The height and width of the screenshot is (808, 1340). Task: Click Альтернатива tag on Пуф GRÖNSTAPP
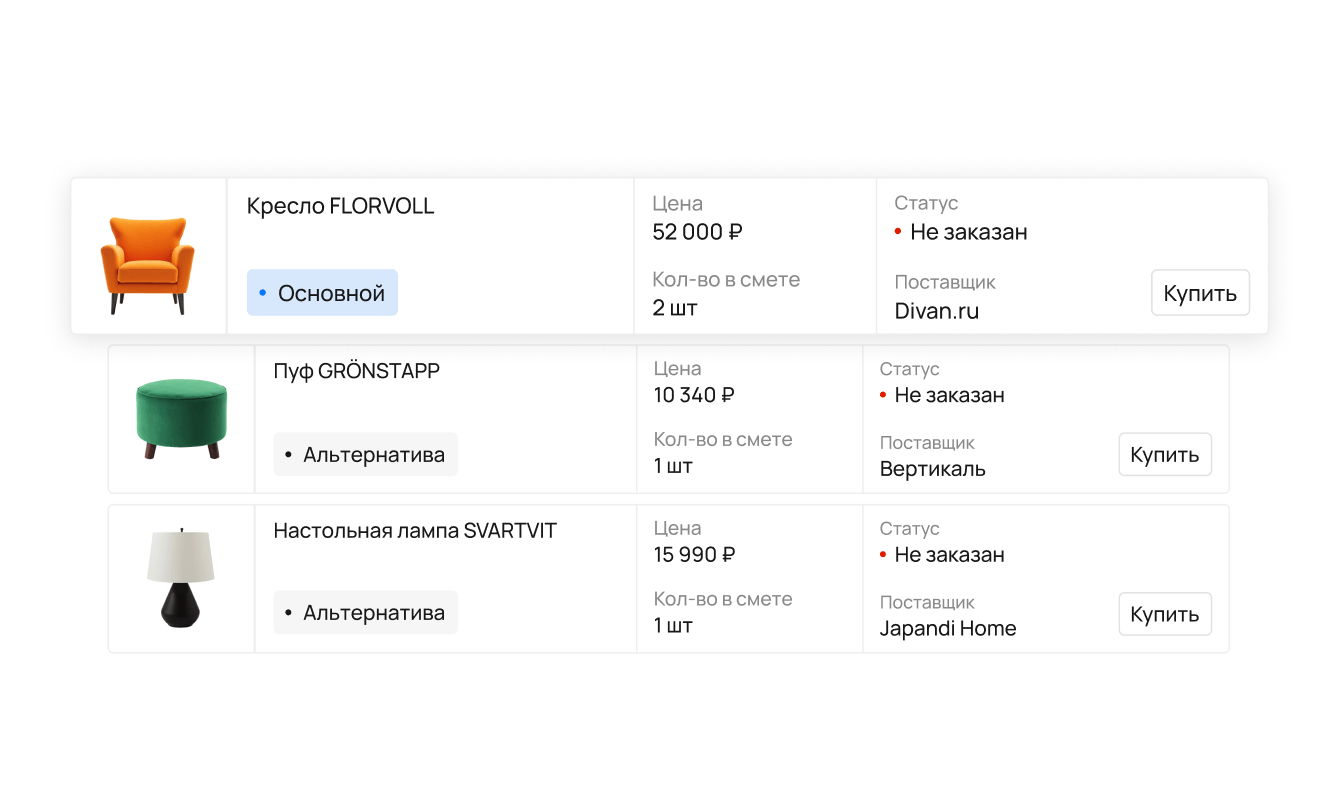click(365, 455)
